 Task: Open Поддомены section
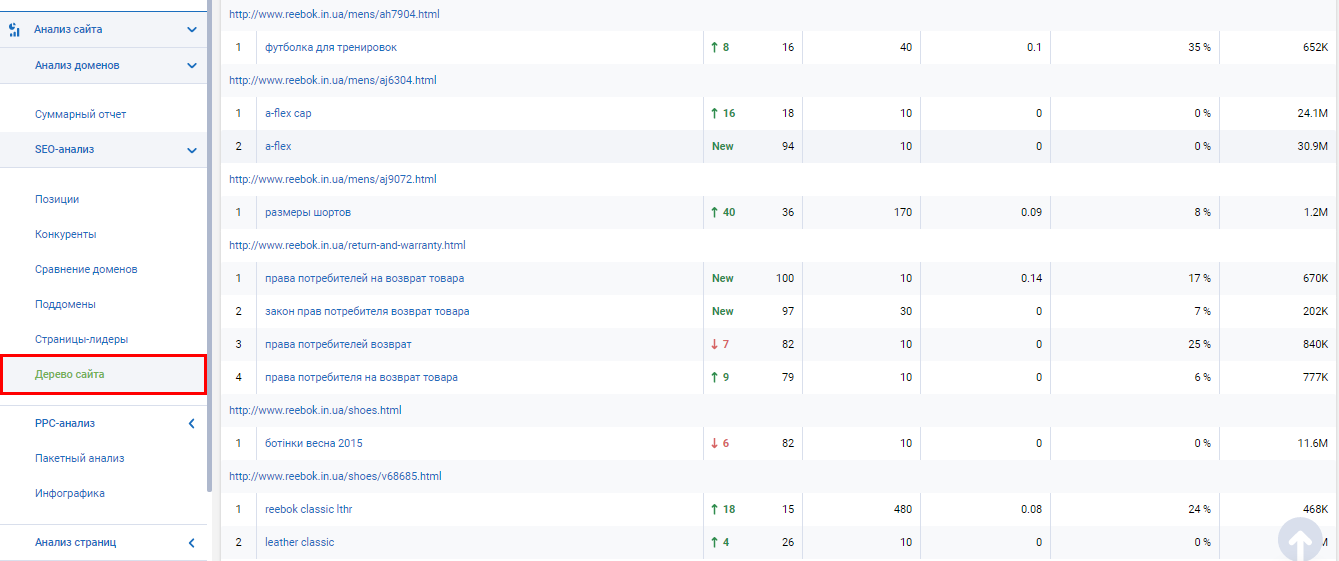(65, 305)
